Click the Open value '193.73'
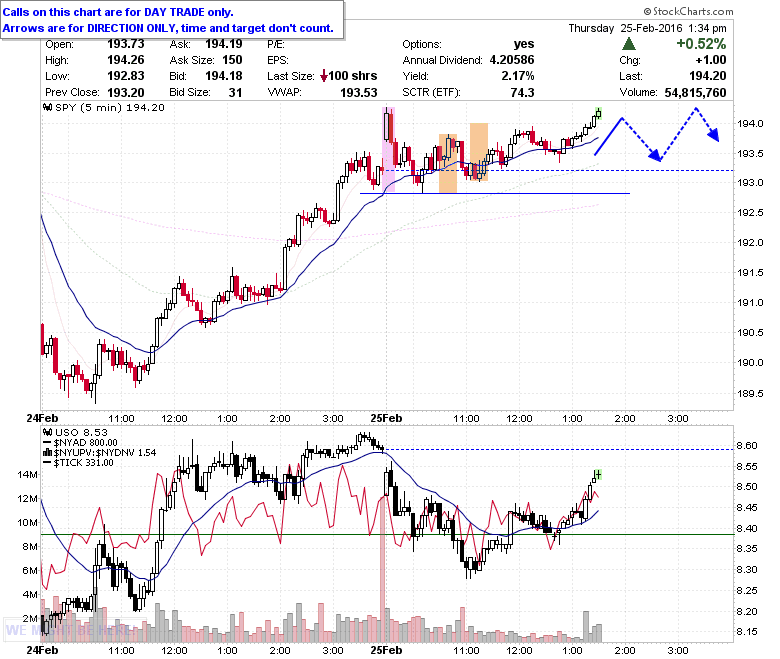Screen dimensions: 780x659 (125, 44)
